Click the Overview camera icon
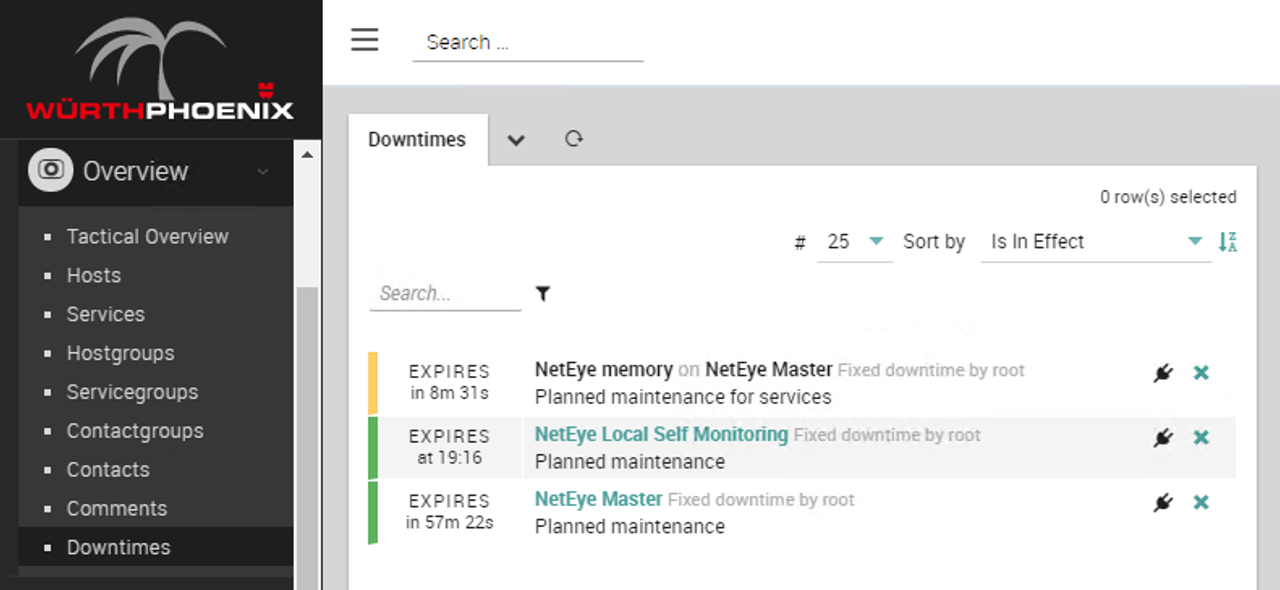 tap(50, 170)
